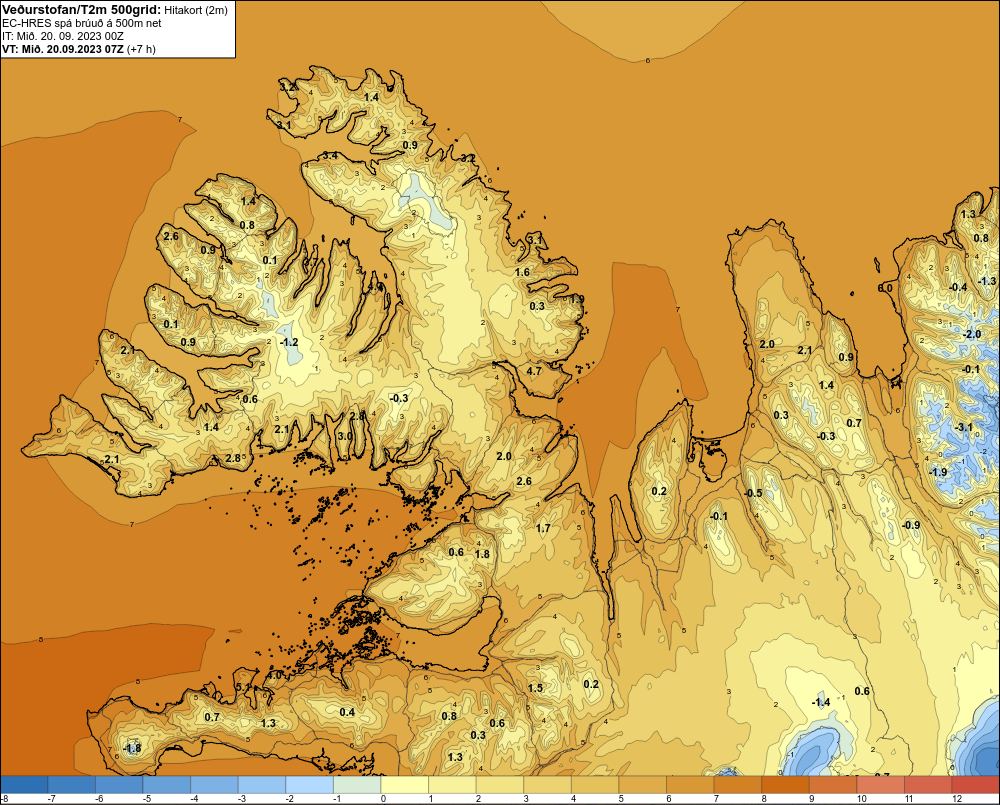
Task: Click the legend swatch between 4 and 5
Action: [x=595, y=785]
